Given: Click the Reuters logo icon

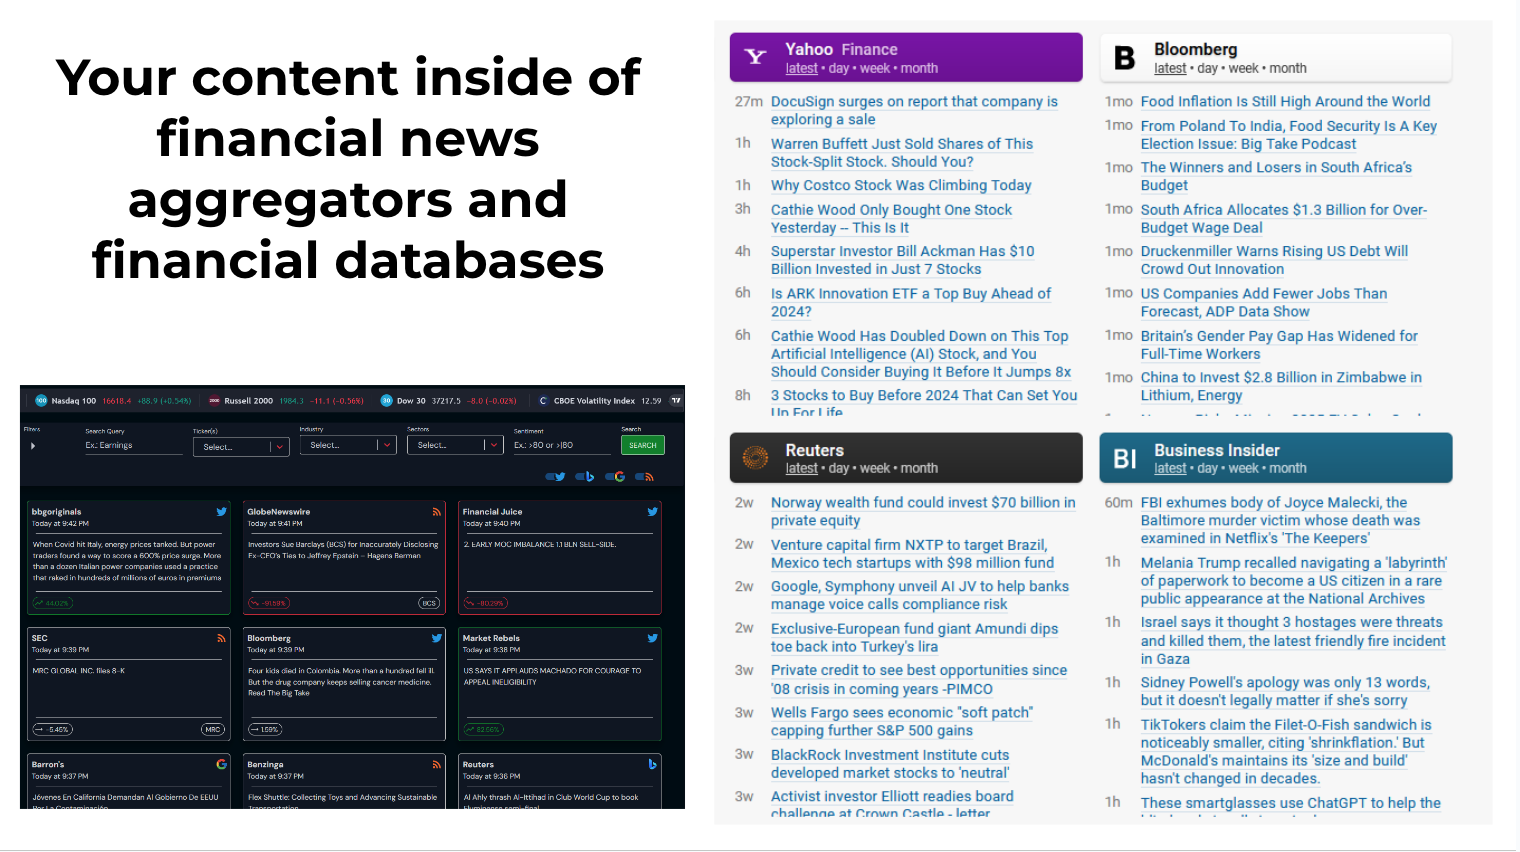Looking at the screenshot, I should click(755, 458).
